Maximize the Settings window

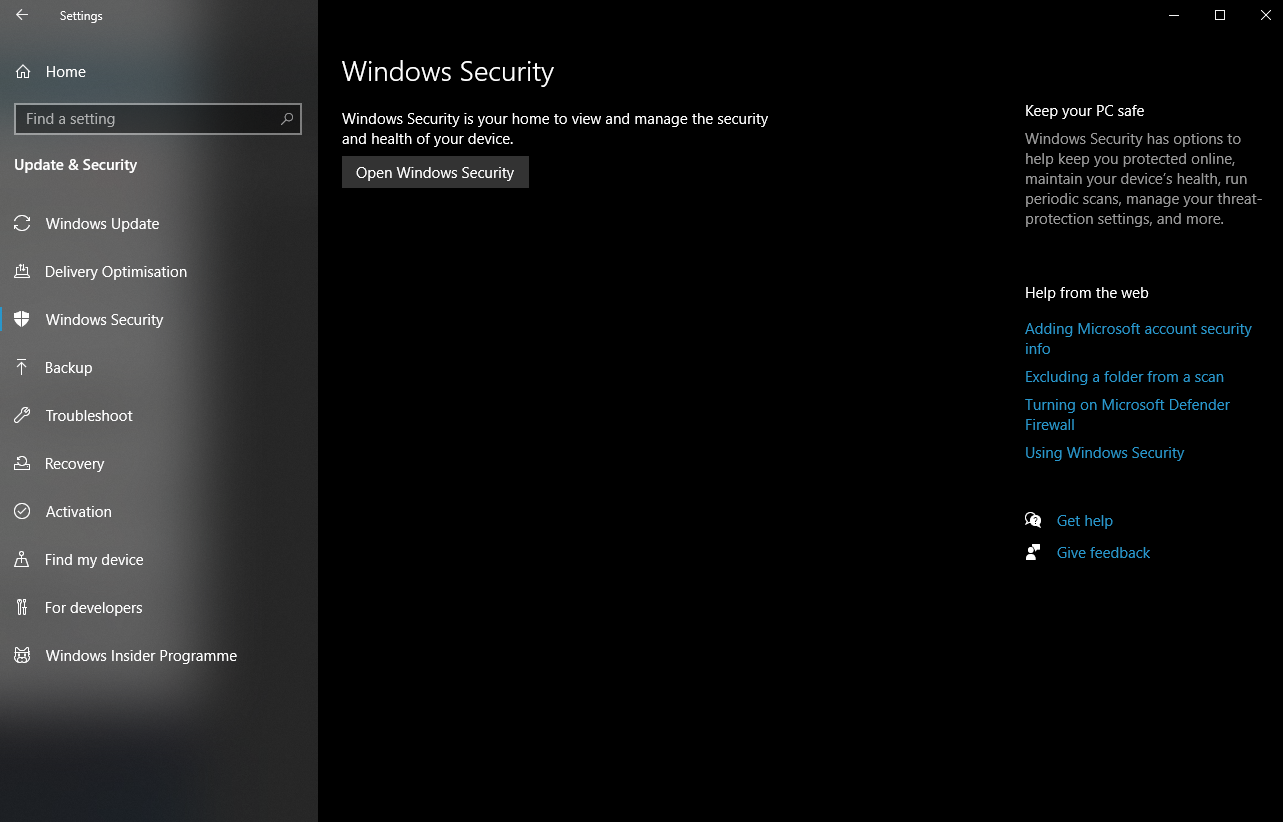pos(1220,15)
